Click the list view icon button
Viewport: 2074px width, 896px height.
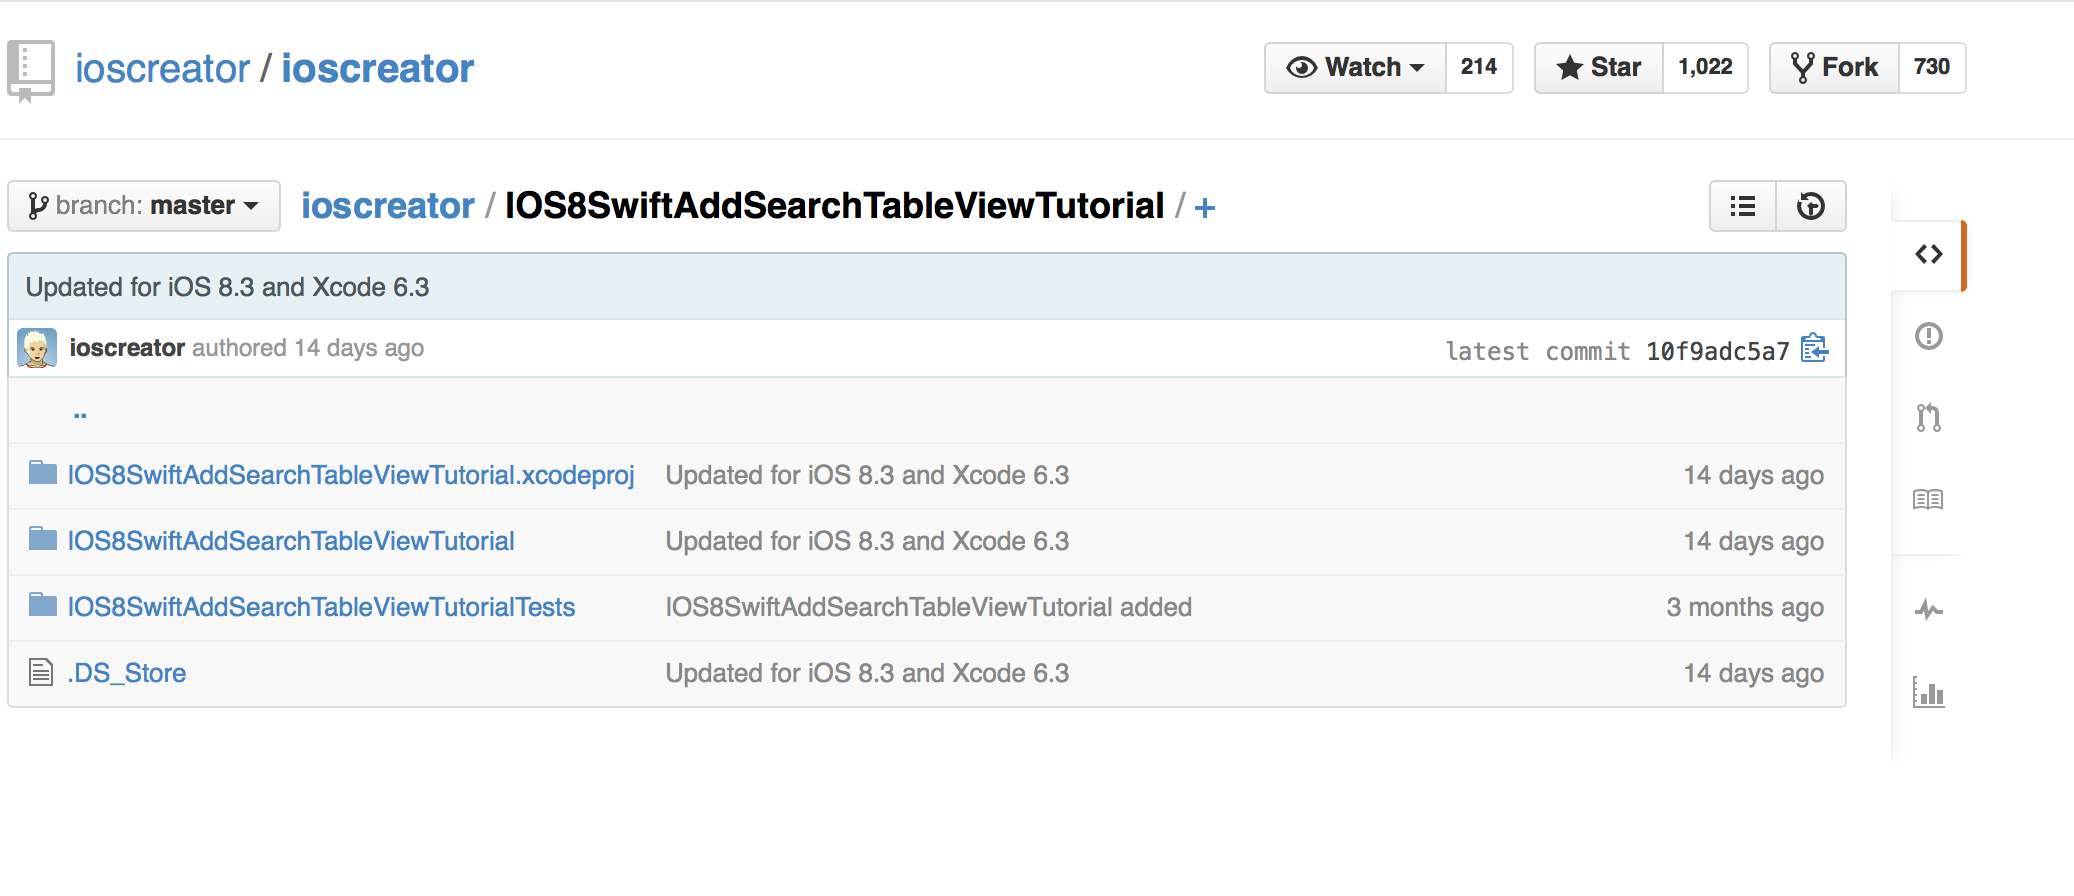[x=1743, y=206]
